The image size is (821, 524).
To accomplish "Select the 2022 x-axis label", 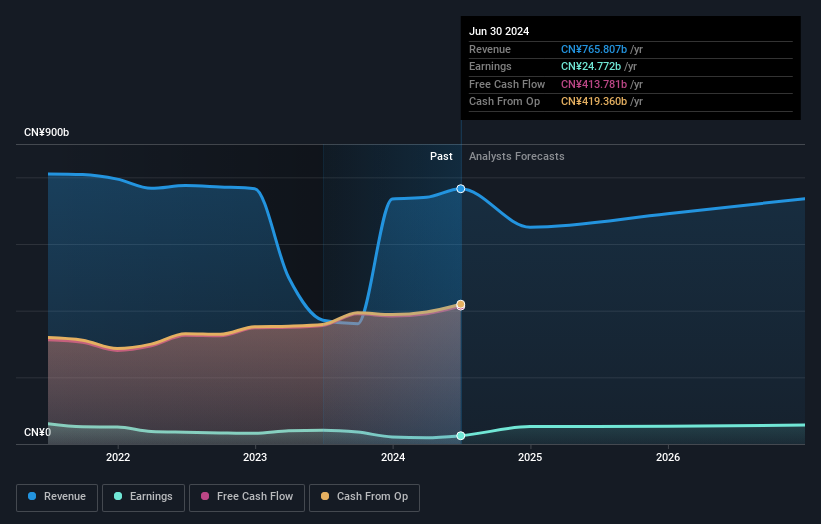I will 118,457.
